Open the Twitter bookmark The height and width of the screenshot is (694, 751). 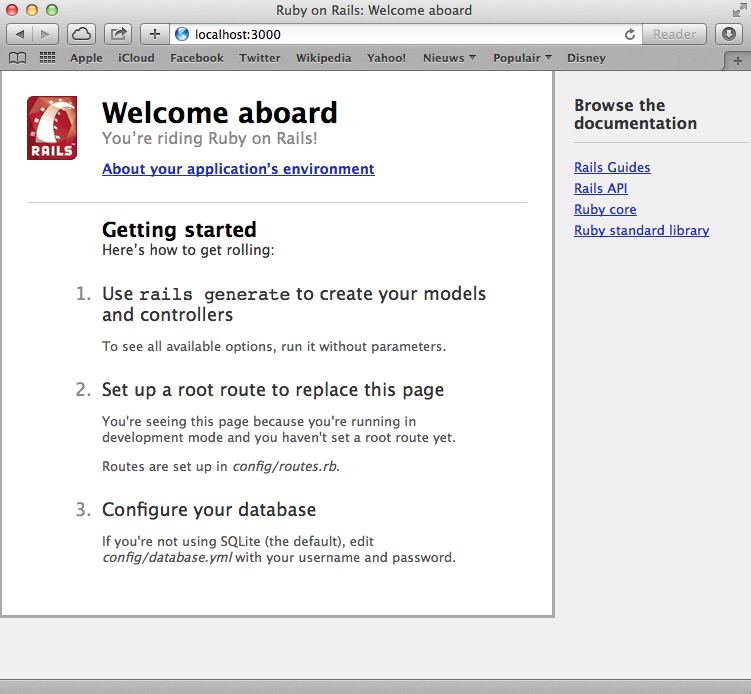(x=260, y=58)
